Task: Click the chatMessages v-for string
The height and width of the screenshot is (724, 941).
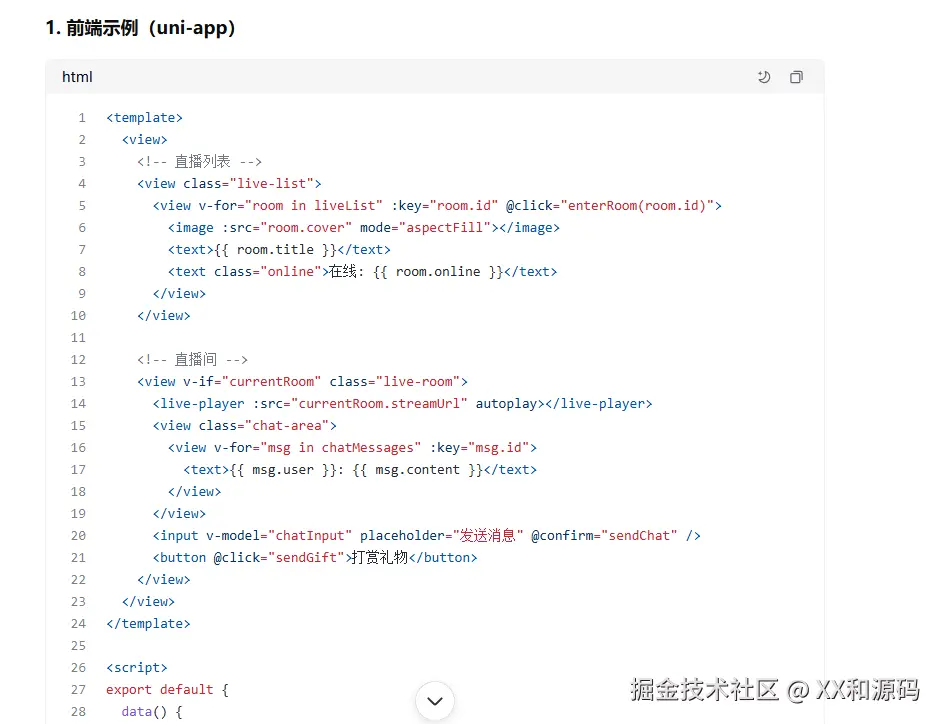Action: 339,448
